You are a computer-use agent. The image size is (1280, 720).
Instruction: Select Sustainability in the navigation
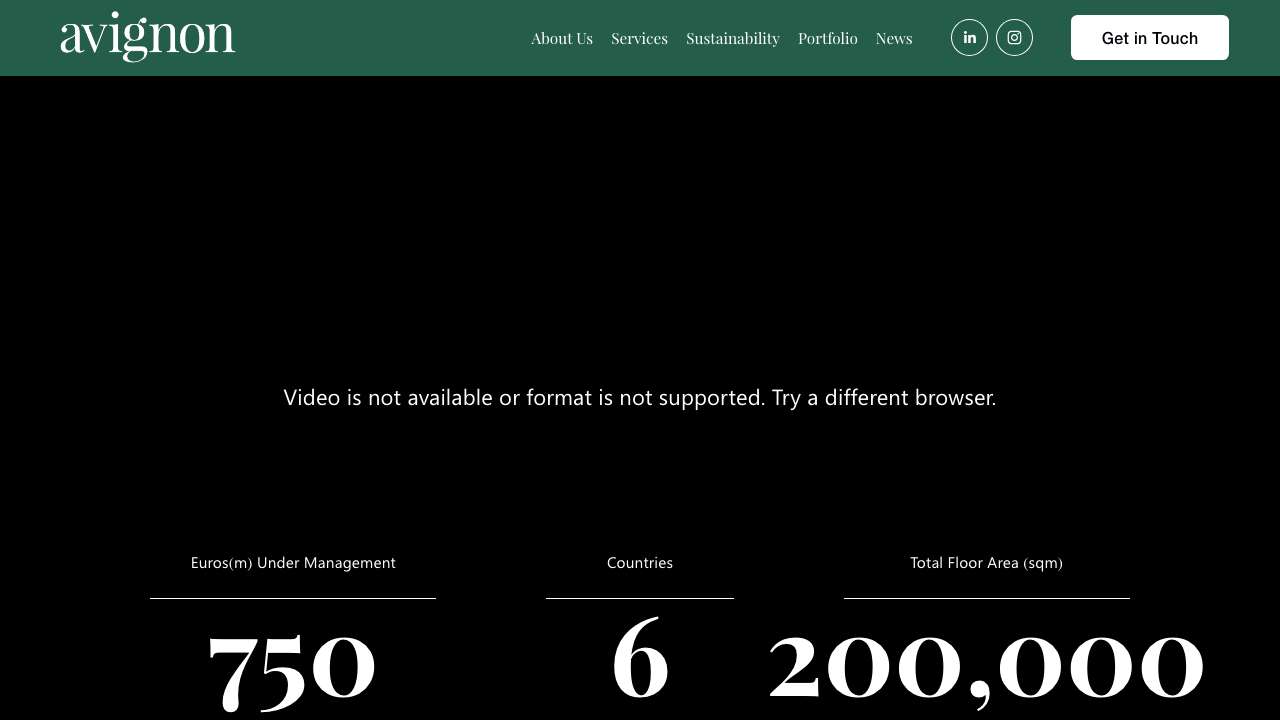point(733,38)
